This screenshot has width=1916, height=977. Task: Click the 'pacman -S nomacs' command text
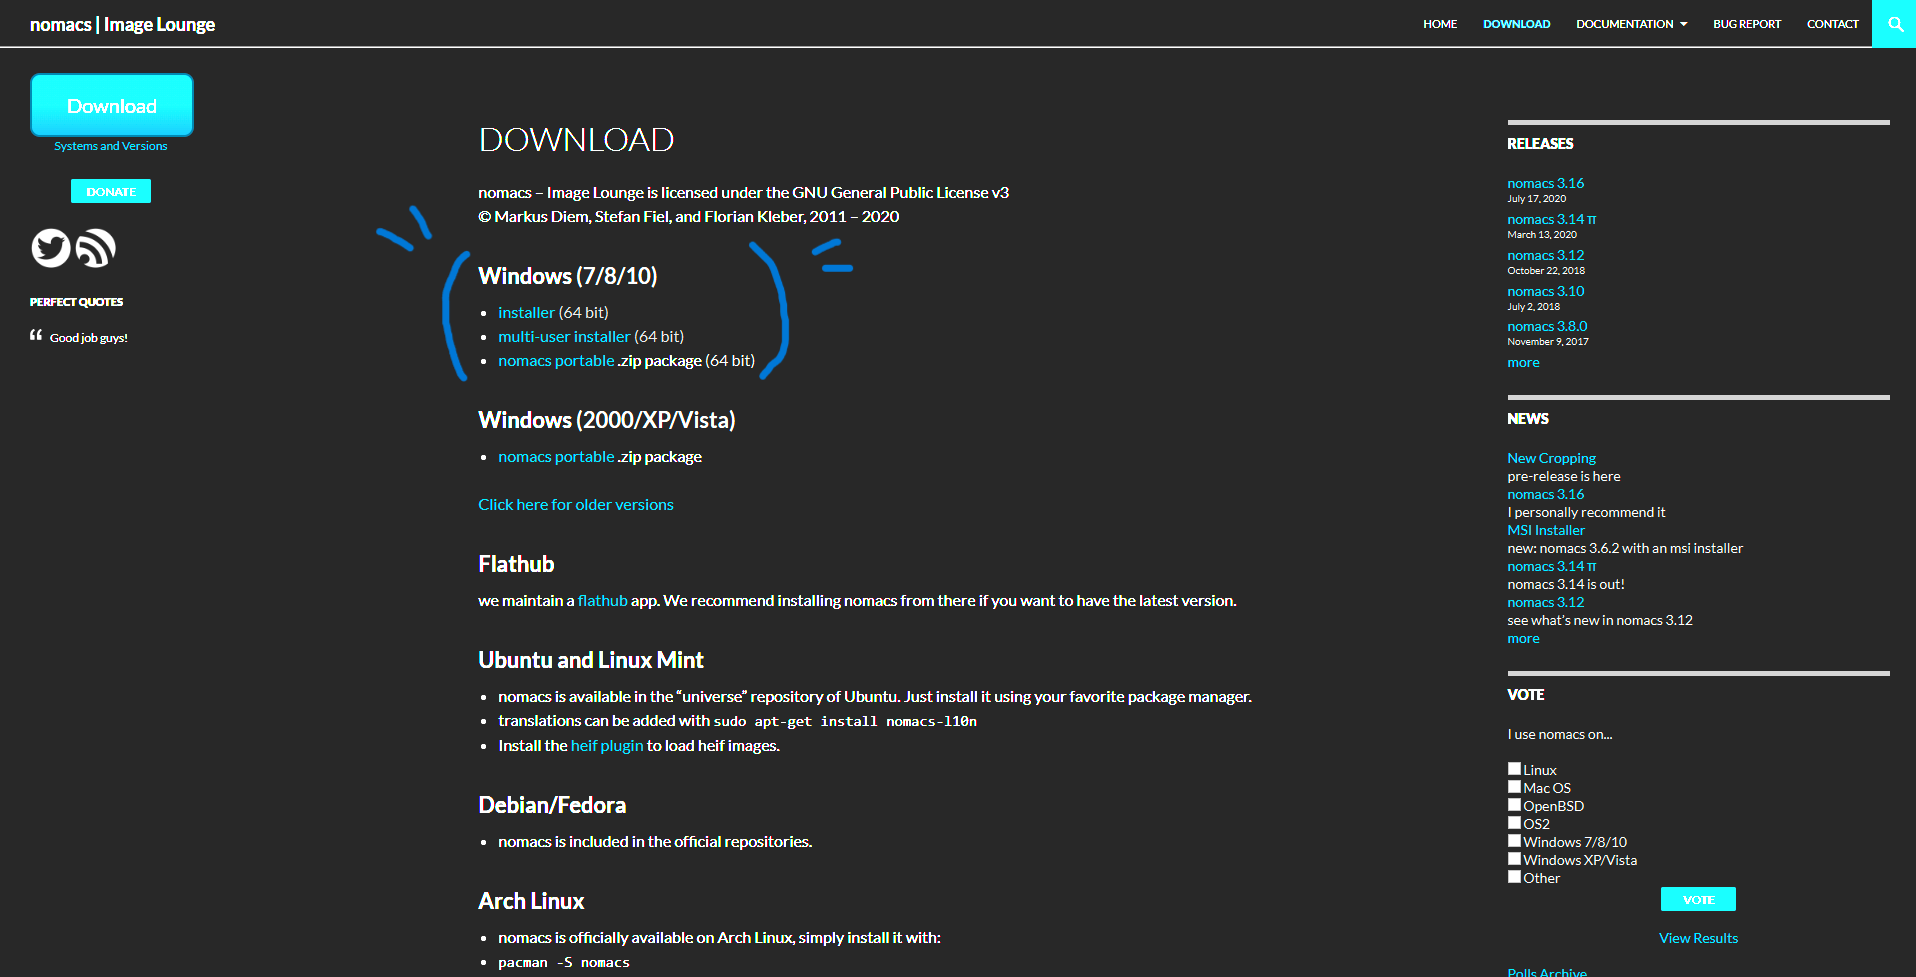point(564,963)
